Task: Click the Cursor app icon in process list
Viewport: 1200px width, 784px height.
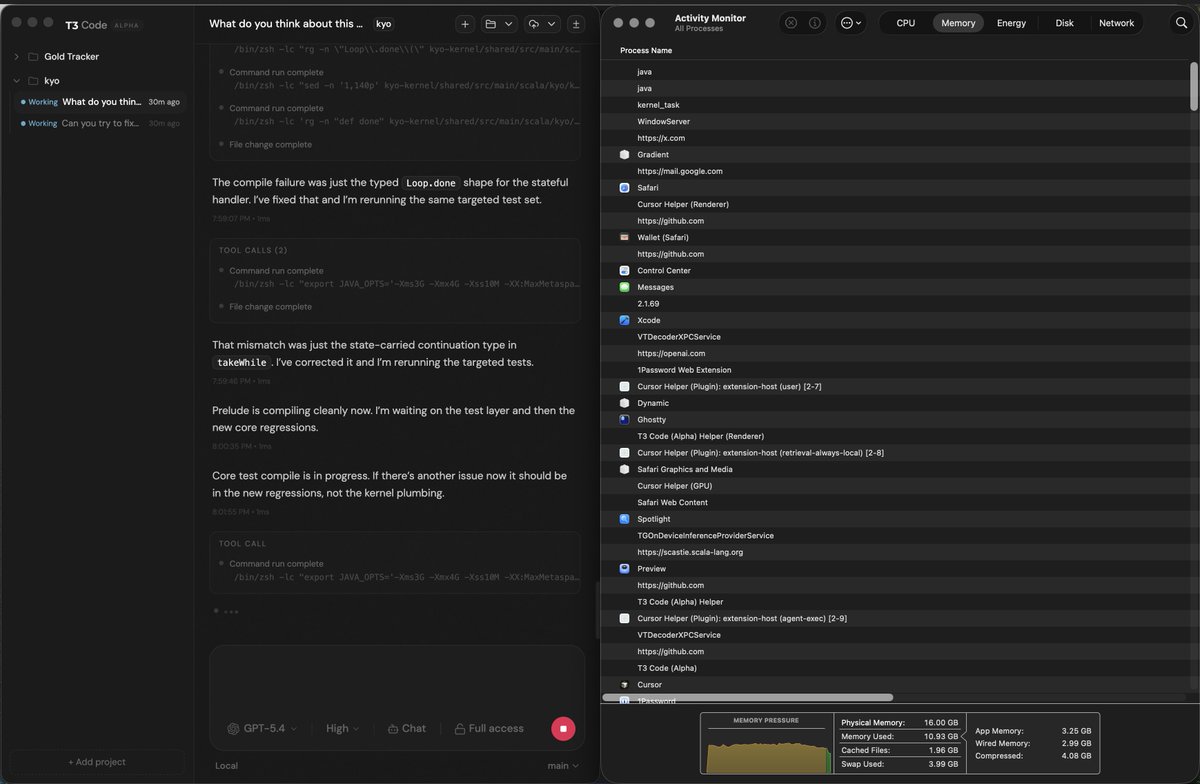Action: 624,685
